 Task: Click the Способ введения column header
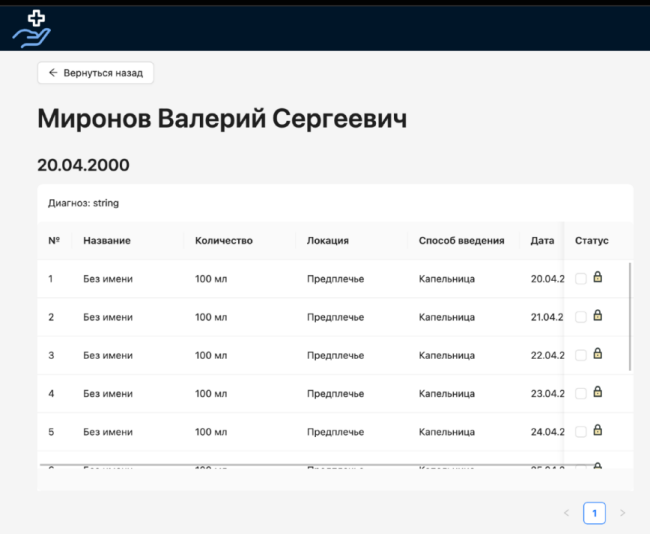pyautogui.click(x=461, y=240)
